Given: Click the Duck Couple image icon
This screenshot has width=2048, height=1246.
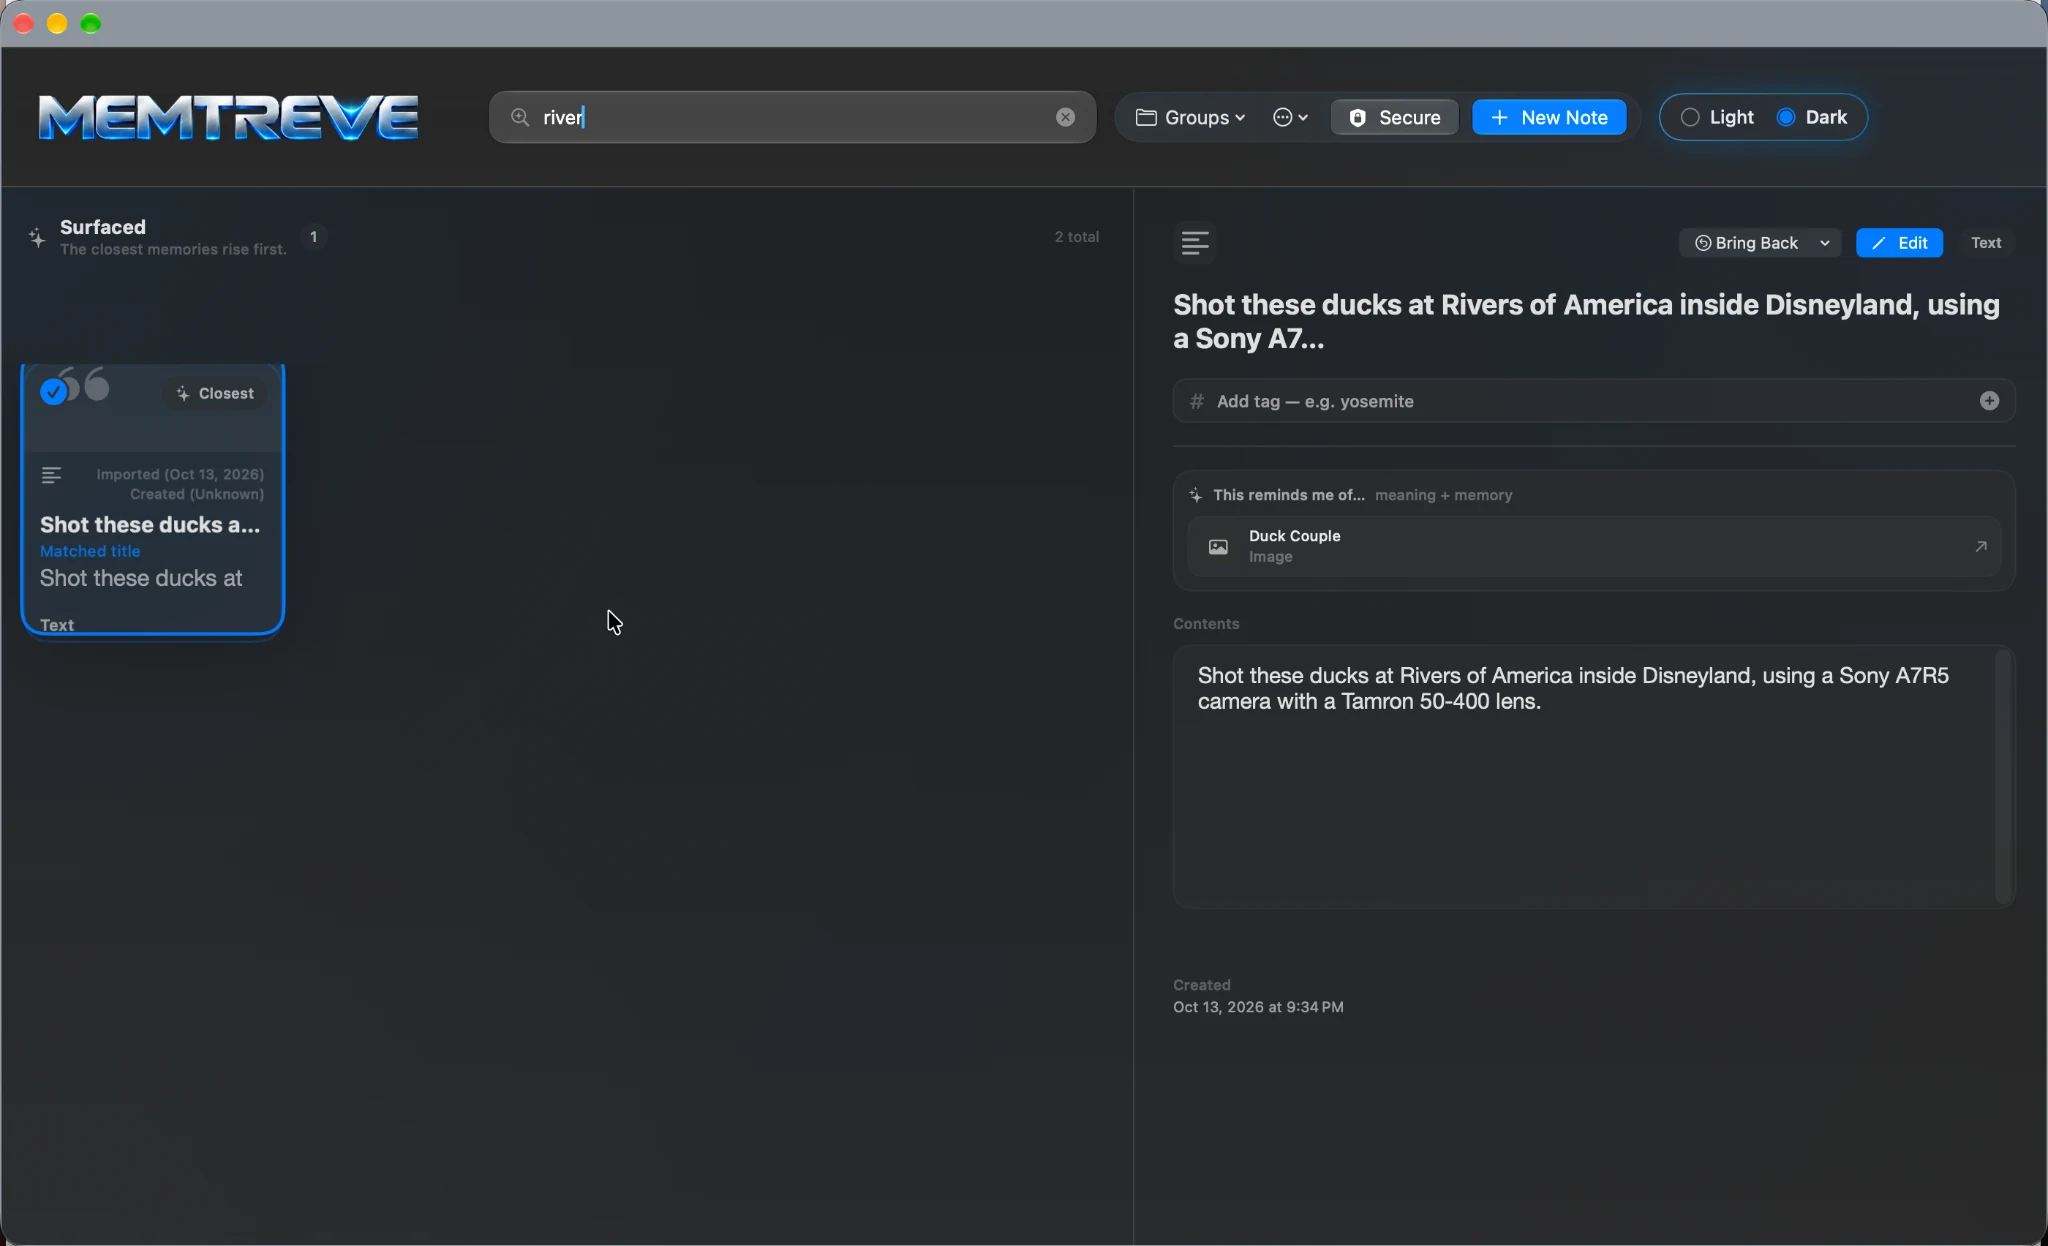Looking at the screenshot, I should pyautogui.click(x=1218, y=547).
